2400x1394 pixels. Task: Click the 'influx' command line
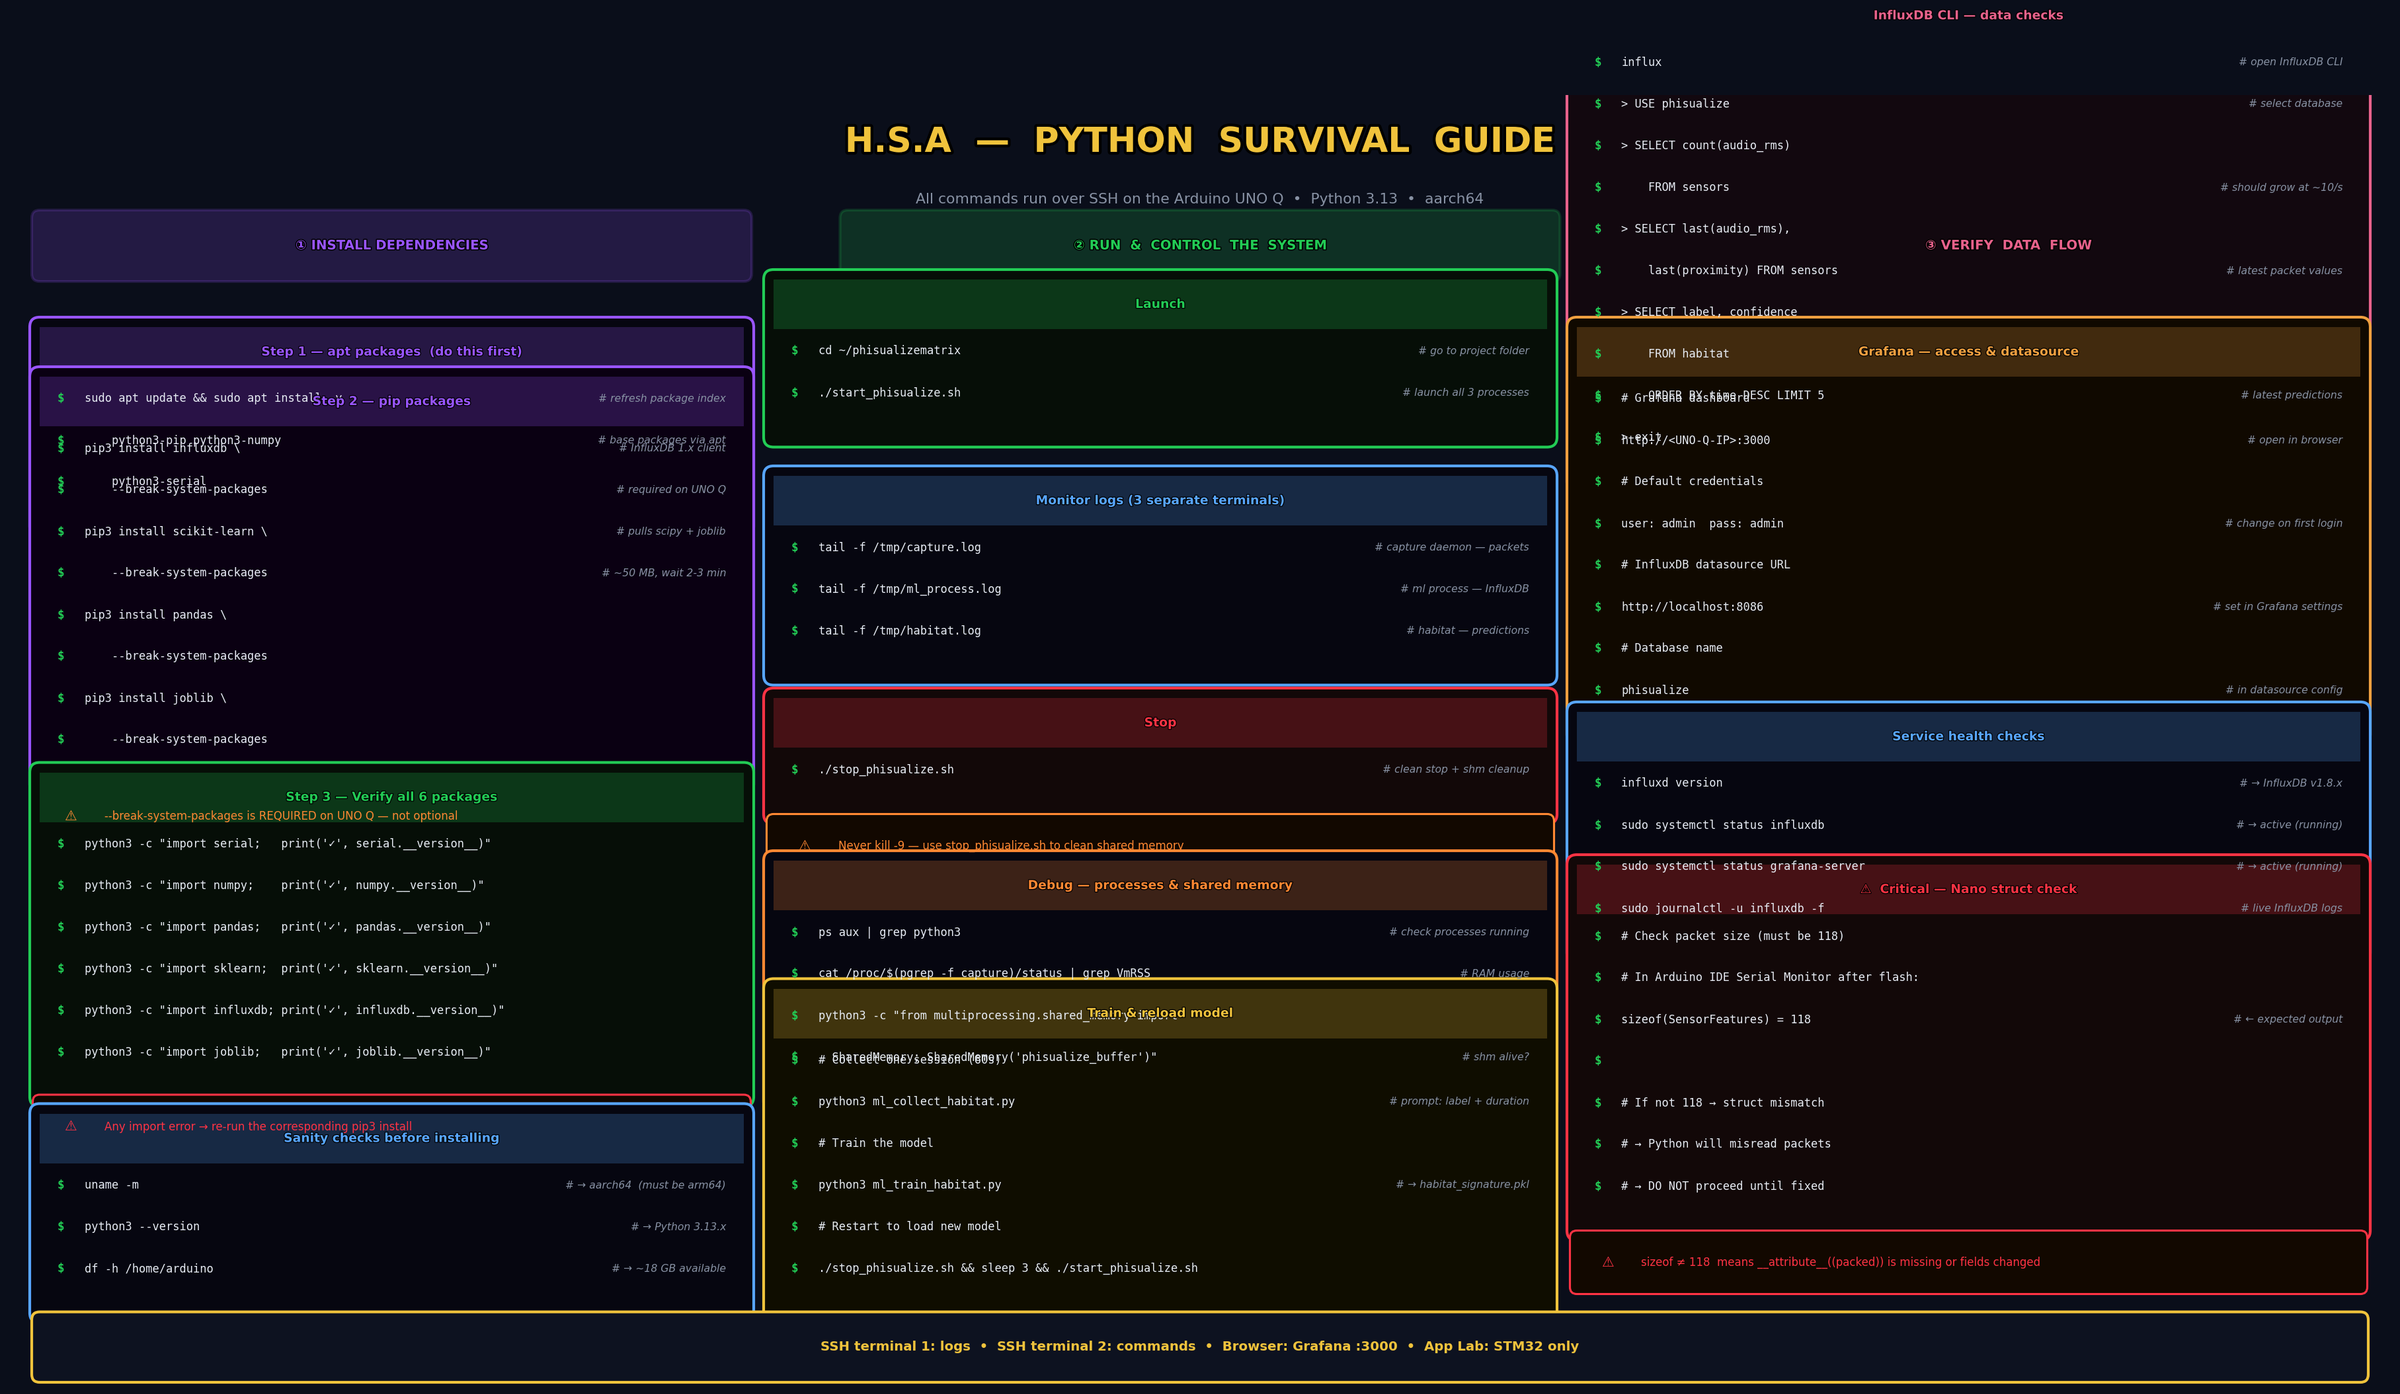(1641, 62)
